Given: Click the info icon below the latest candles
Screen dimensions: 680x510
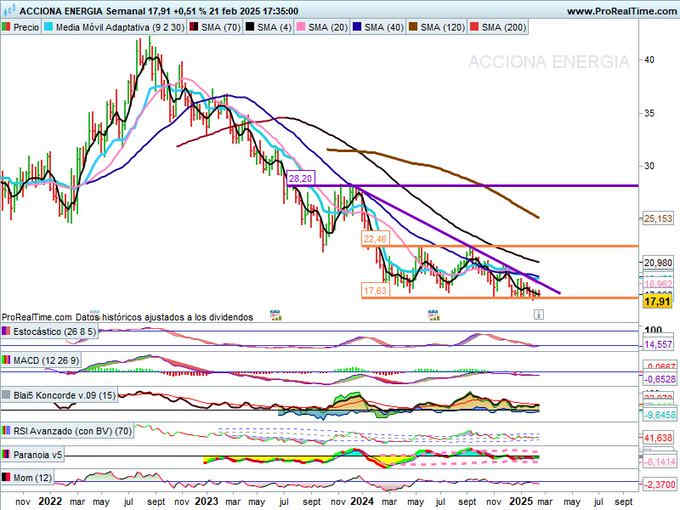Looking at the screenshot, I should (538, 314).
